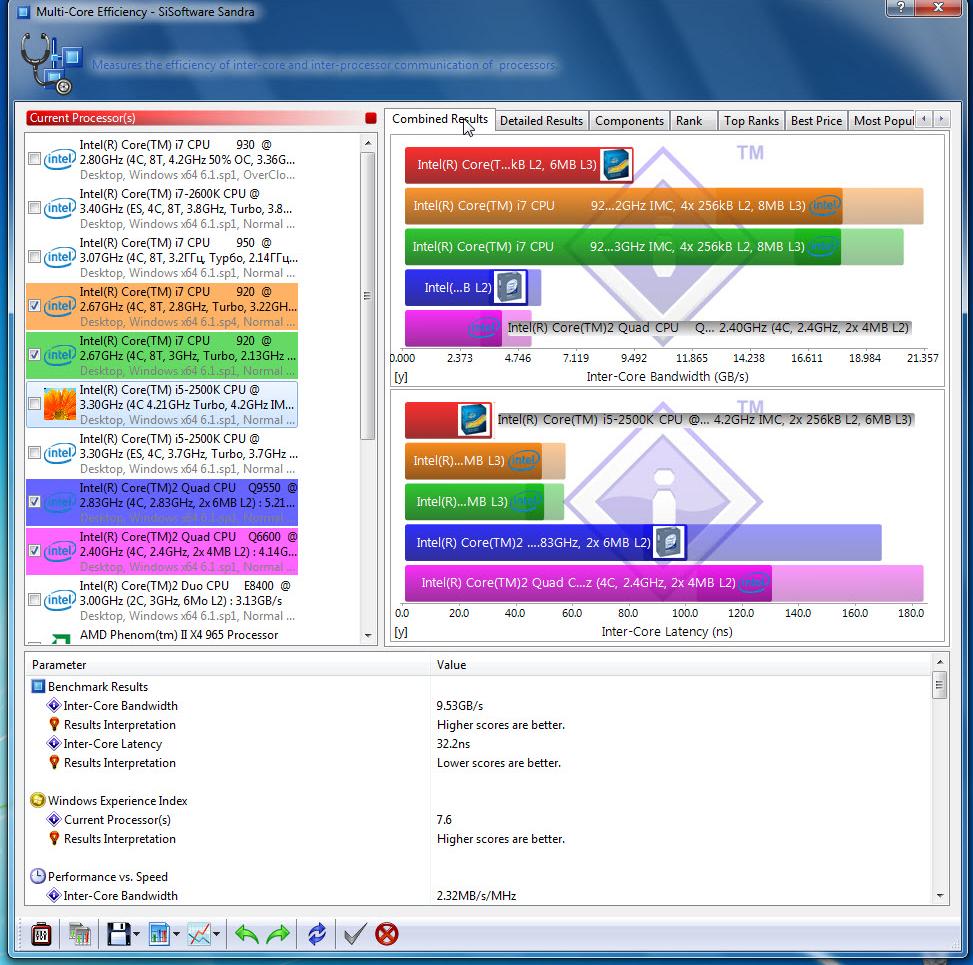Uncheck the orange Core i7 920 checkbox

point(35,306)
